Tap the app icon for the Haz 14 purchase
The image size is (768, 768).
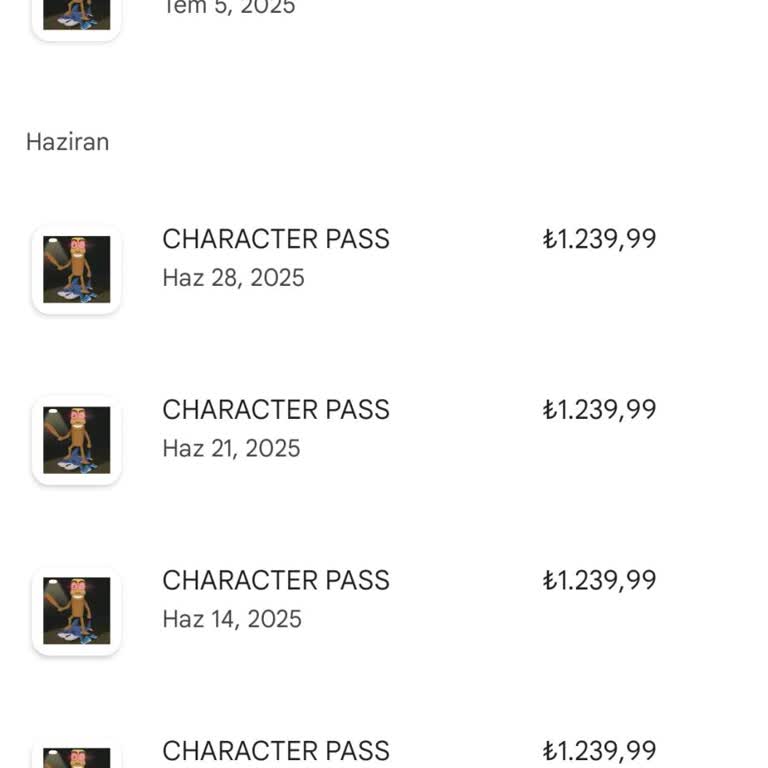[x=77, y=611]
